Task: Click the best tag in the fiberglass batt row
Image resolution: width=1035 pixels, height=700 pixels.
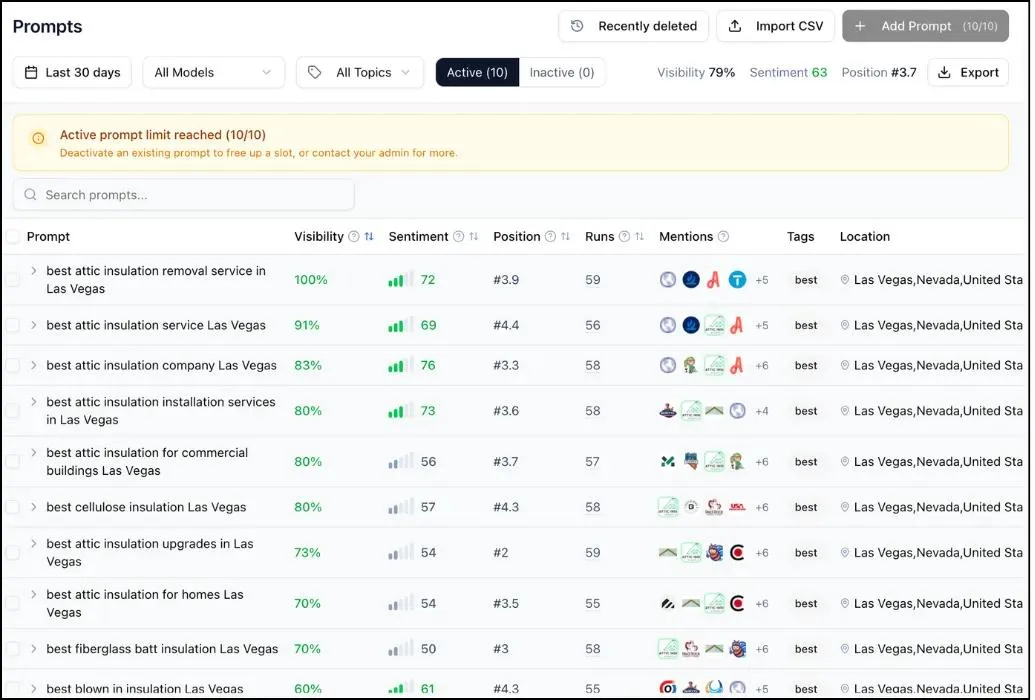Action: click(806, 649)
